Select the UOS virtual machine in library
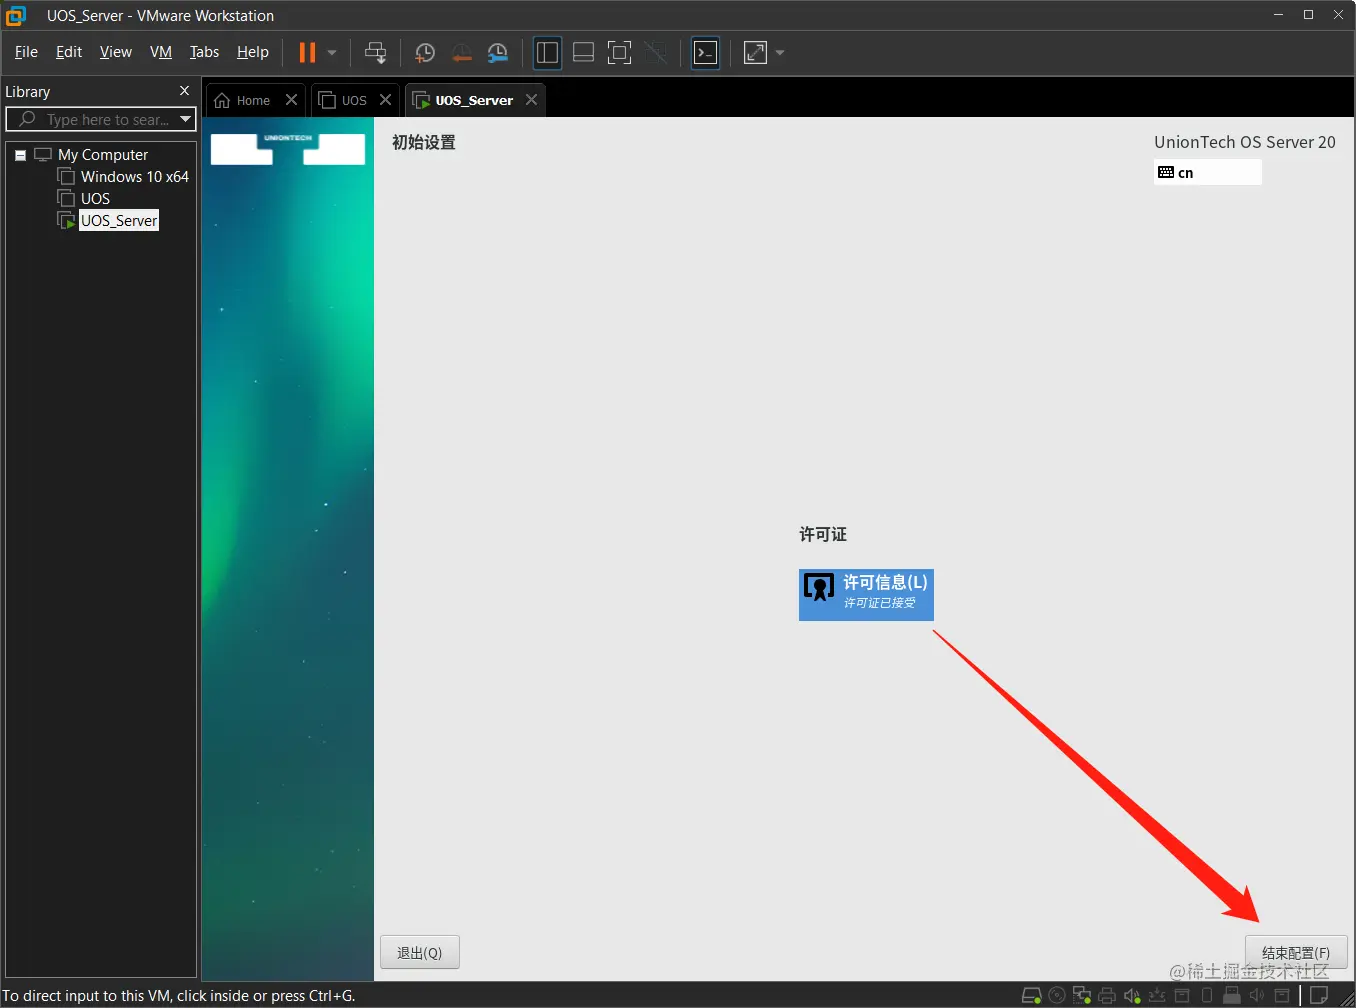This screenshot has height=1008, width=1356. coord(95,199)
